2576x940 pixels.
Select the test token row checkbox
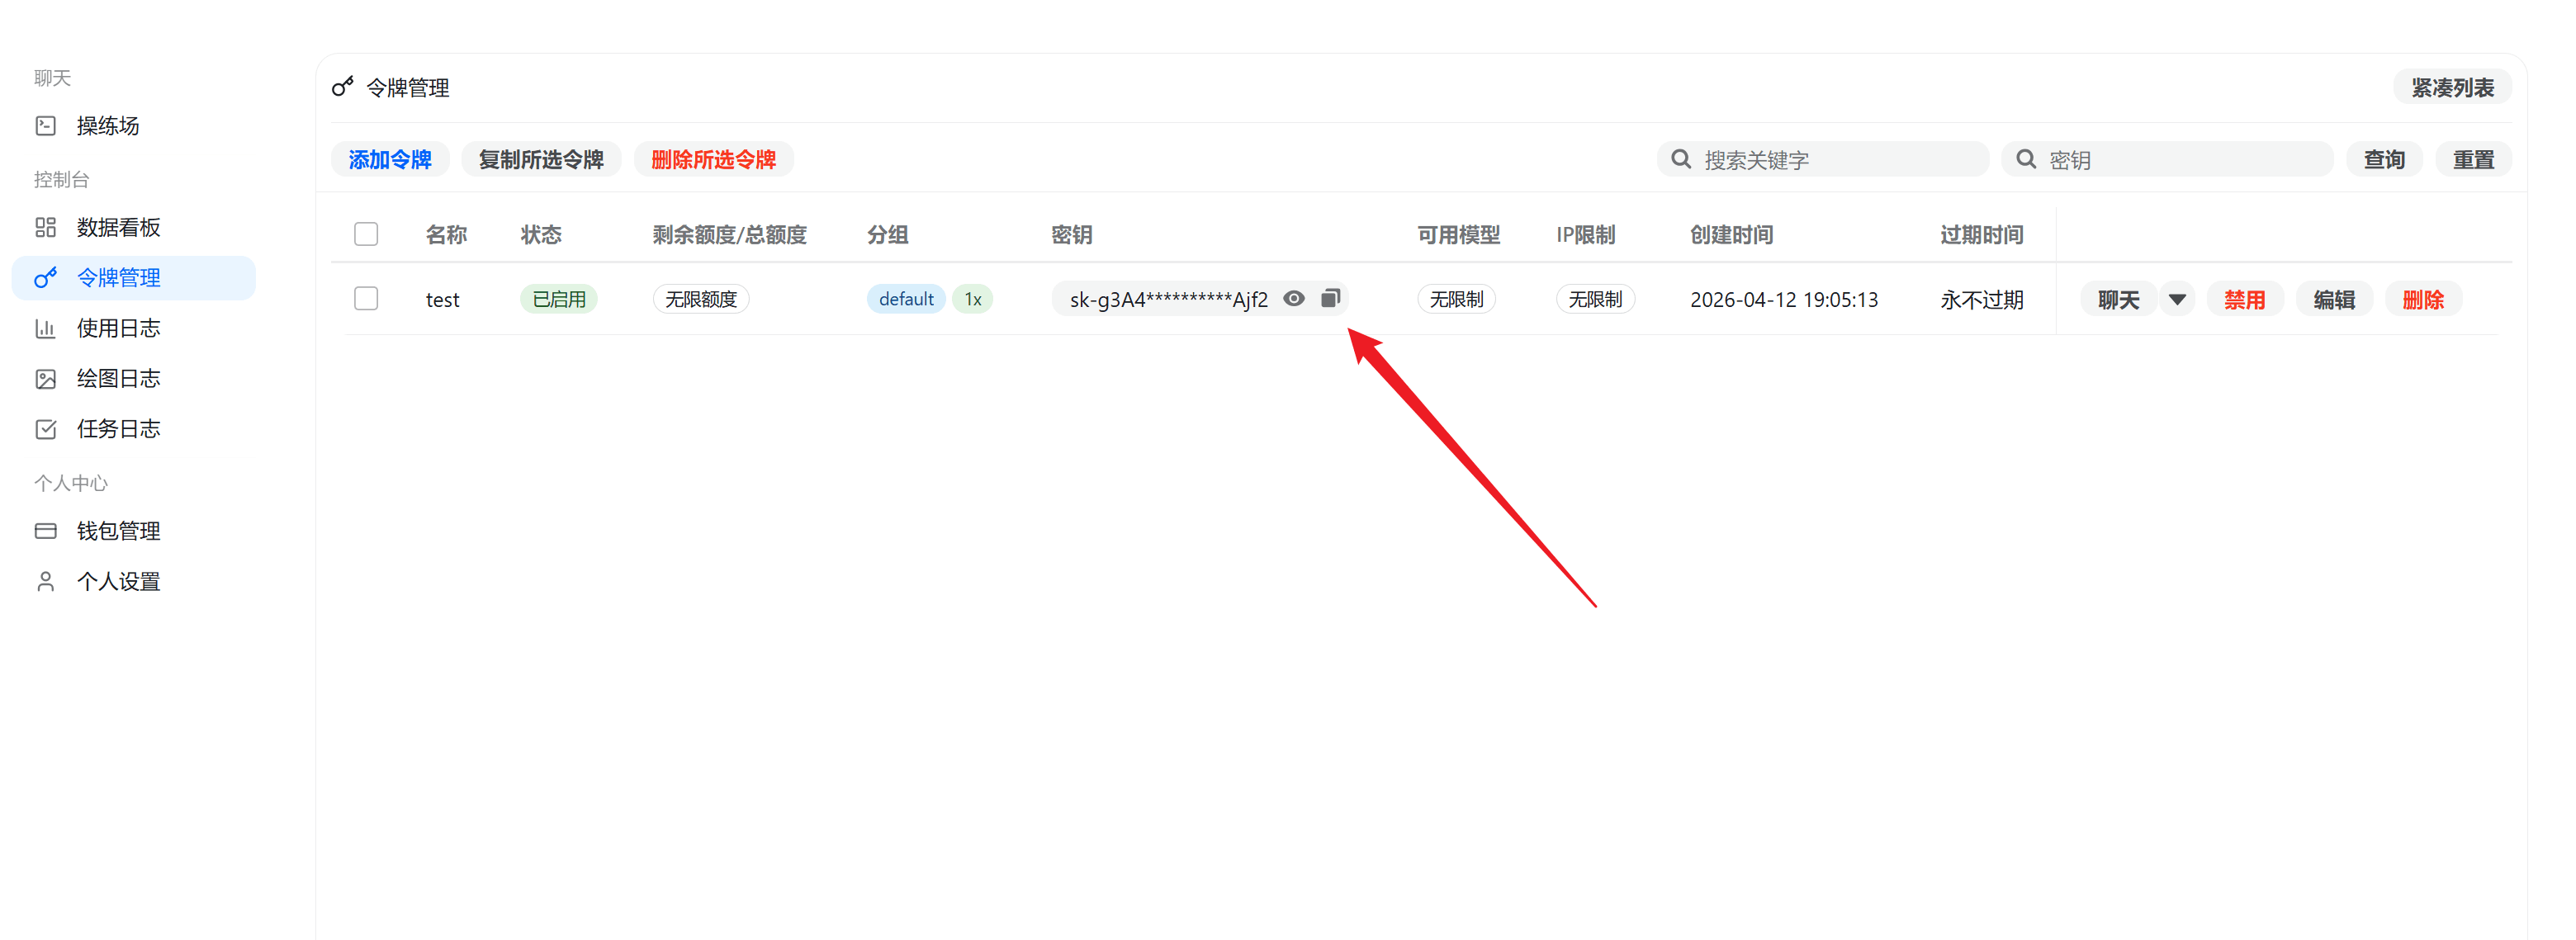tap(366, 298)
